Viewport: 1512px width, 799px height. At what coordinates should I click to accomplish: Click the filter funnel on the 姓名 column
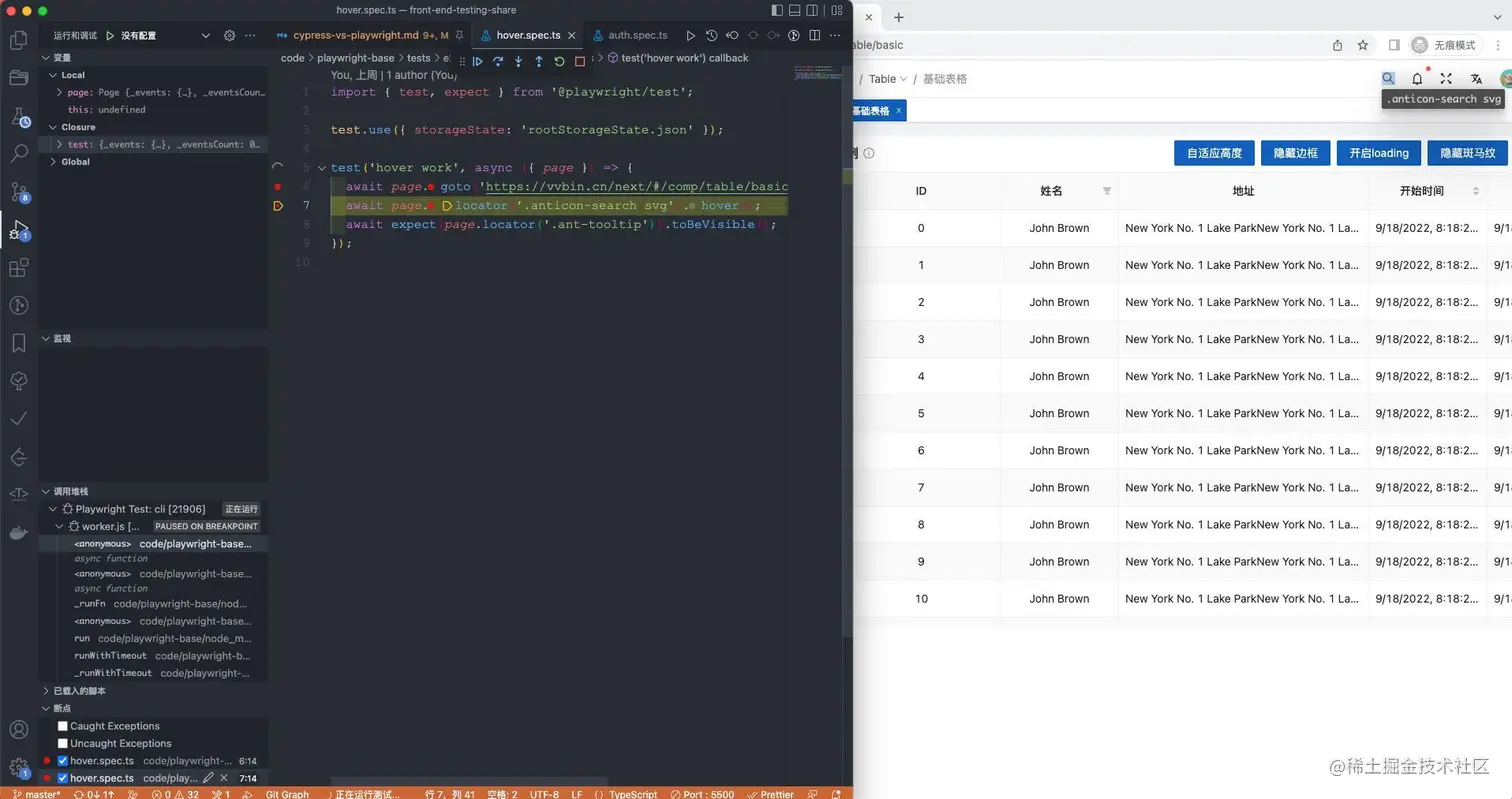1107,191
